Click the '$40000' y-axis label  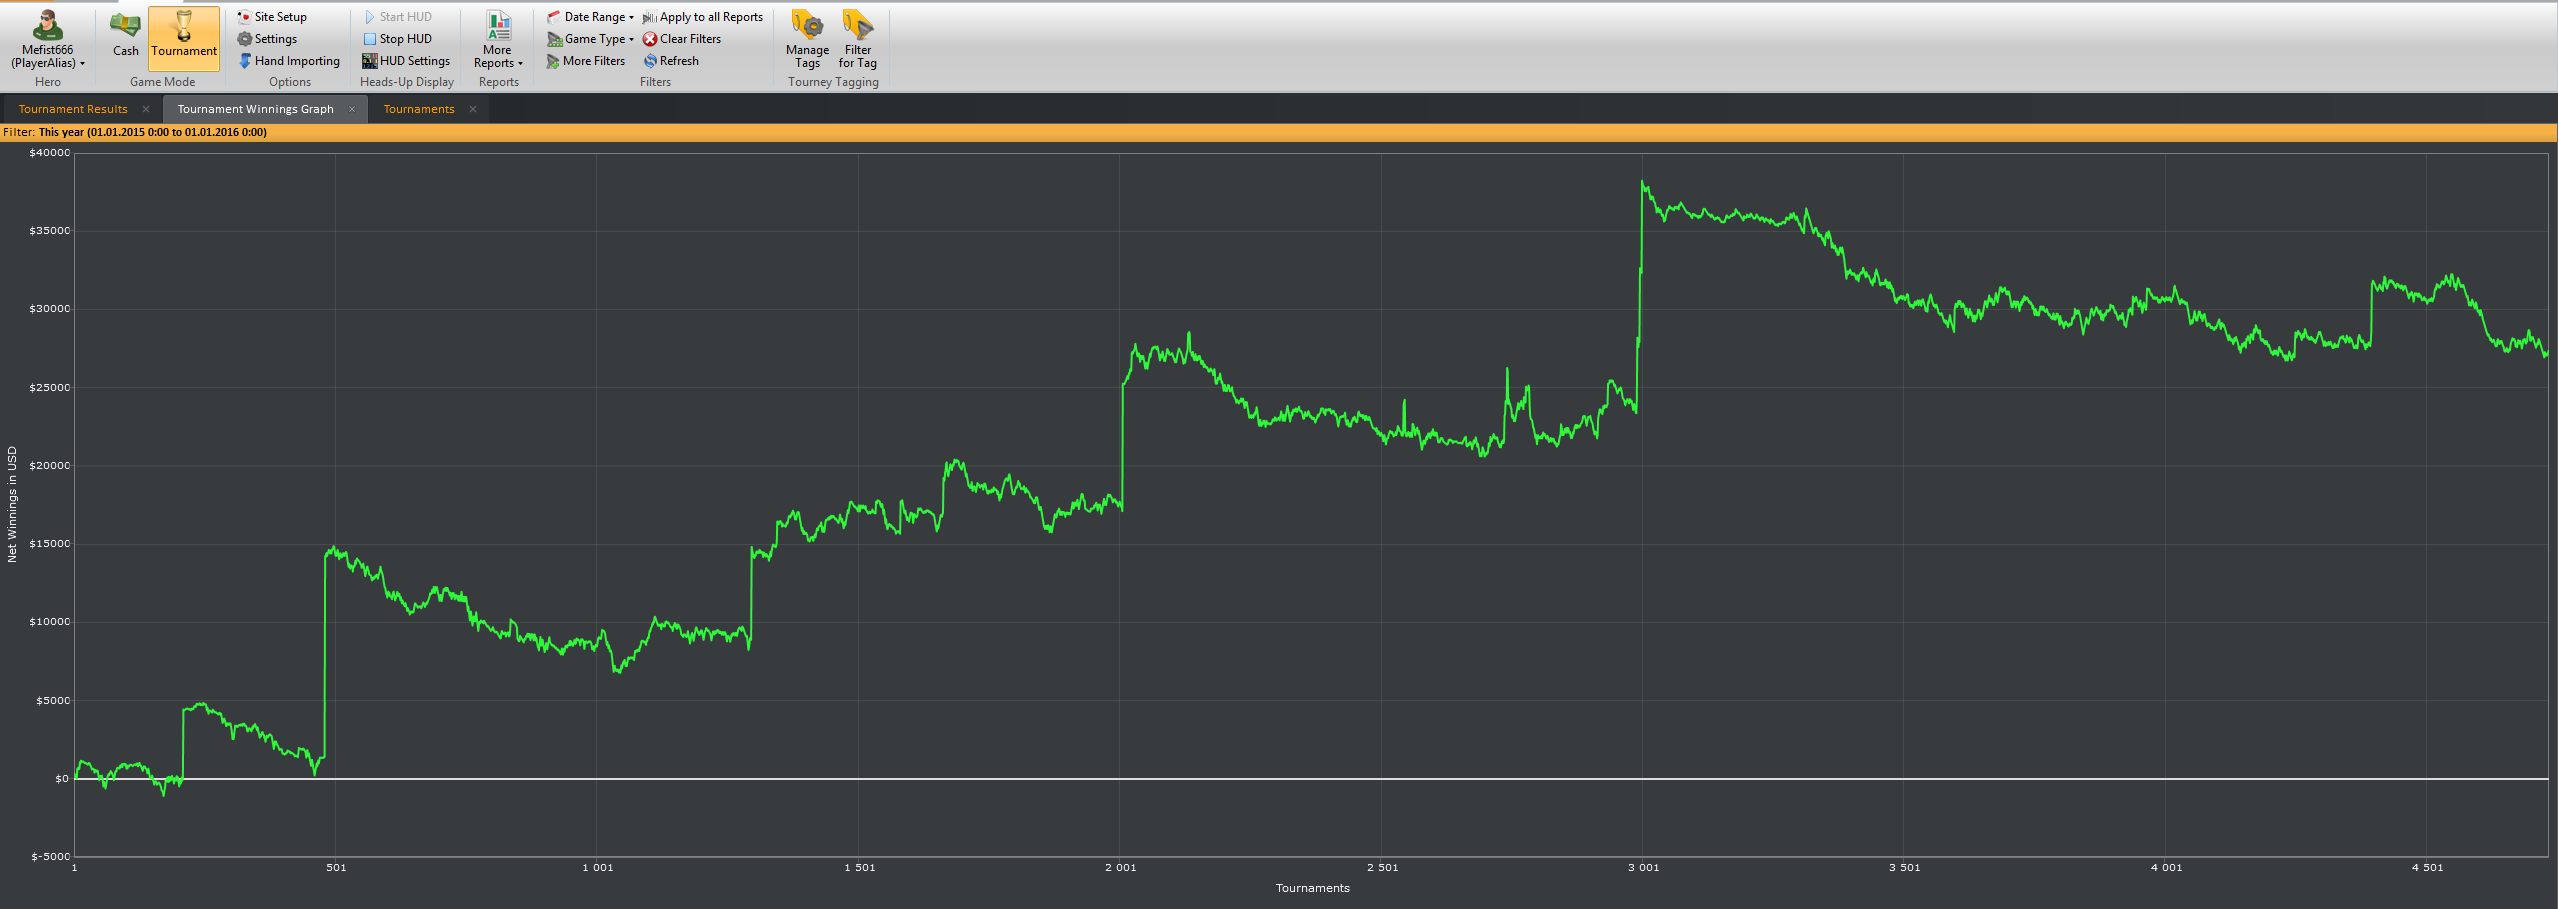[50, 153]
